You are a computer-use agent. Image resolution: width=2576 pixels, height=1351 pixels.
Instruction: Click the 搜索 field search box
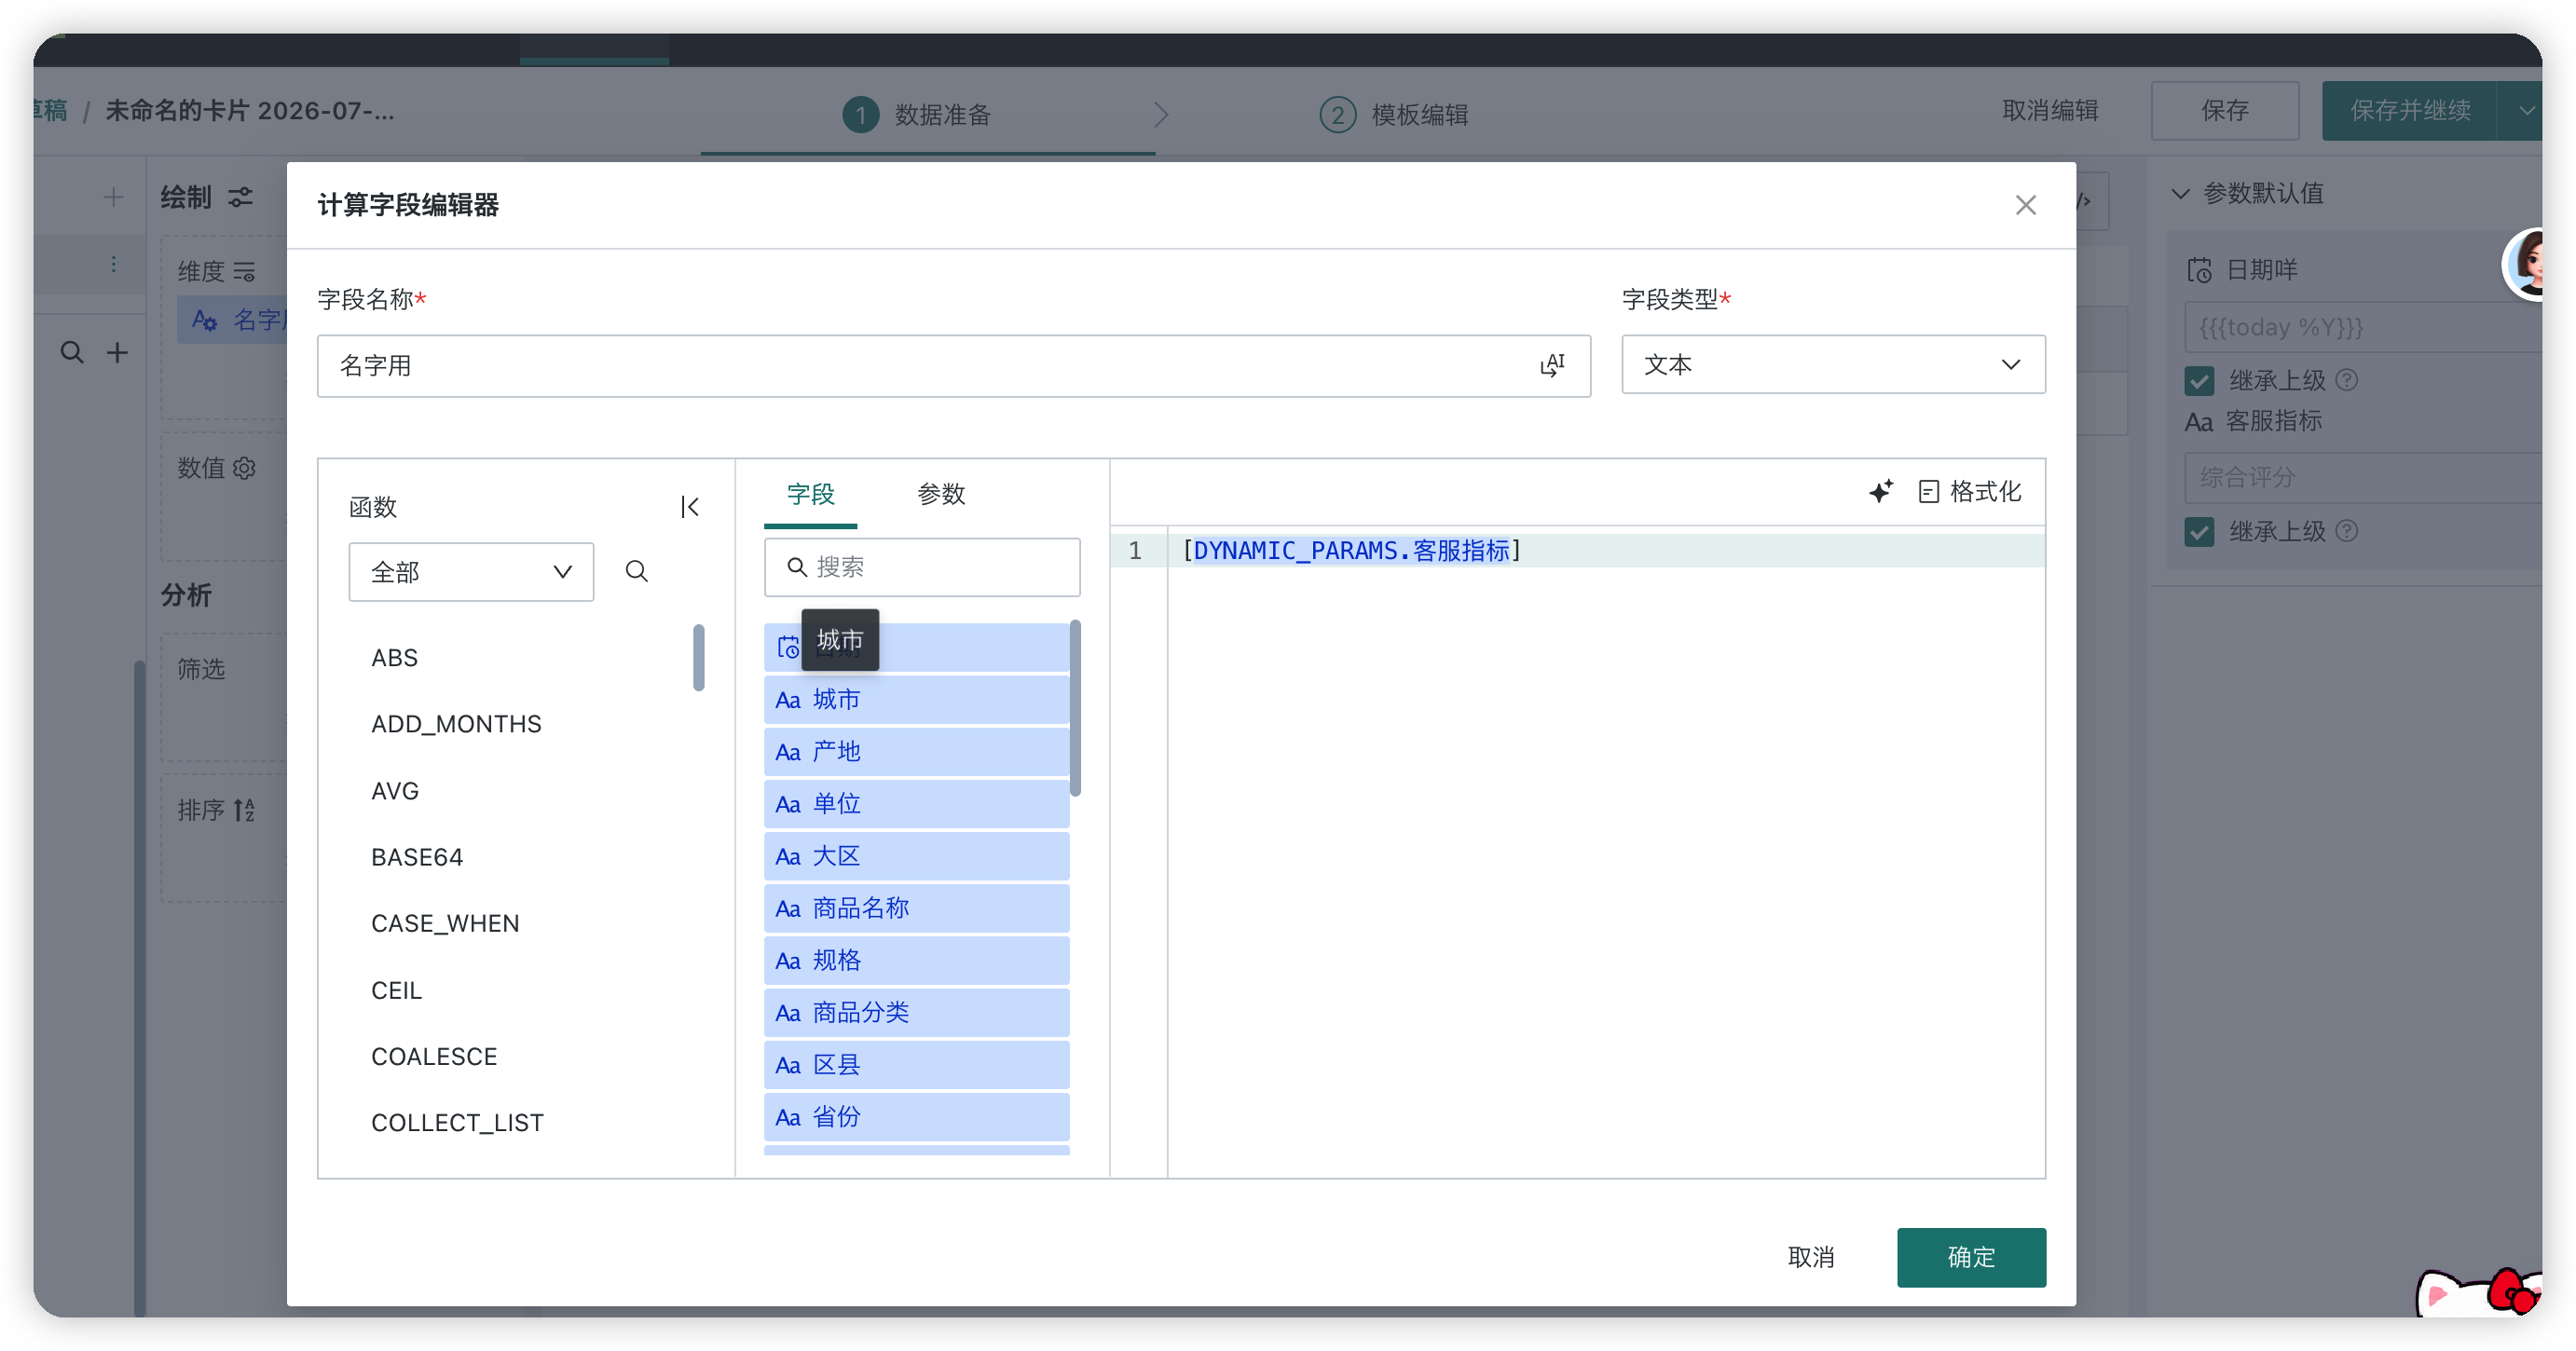coord(922,567)
